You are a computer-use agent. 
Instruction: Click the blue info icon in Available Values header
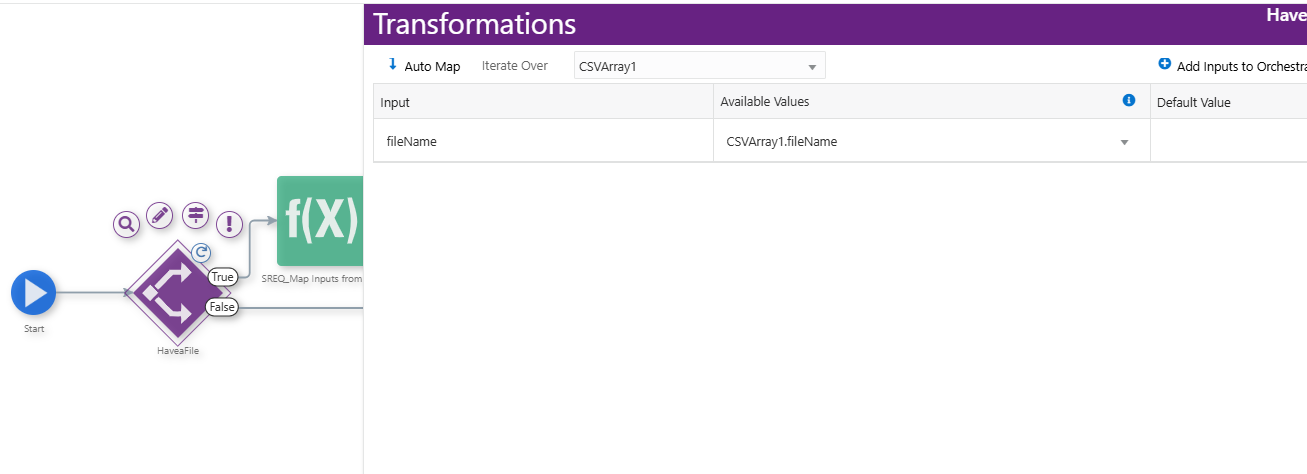[x=1129, y=100]
